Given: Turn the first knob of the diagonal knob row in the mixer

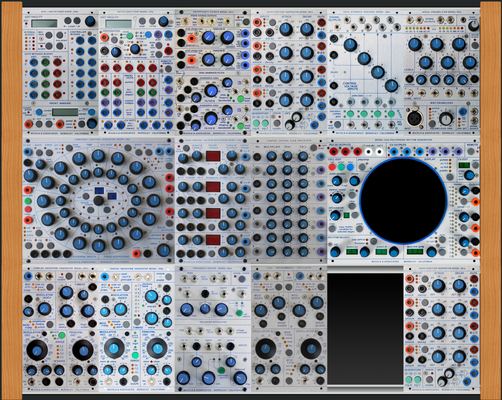Looking at the screenshot, I should tap(350, 44).
